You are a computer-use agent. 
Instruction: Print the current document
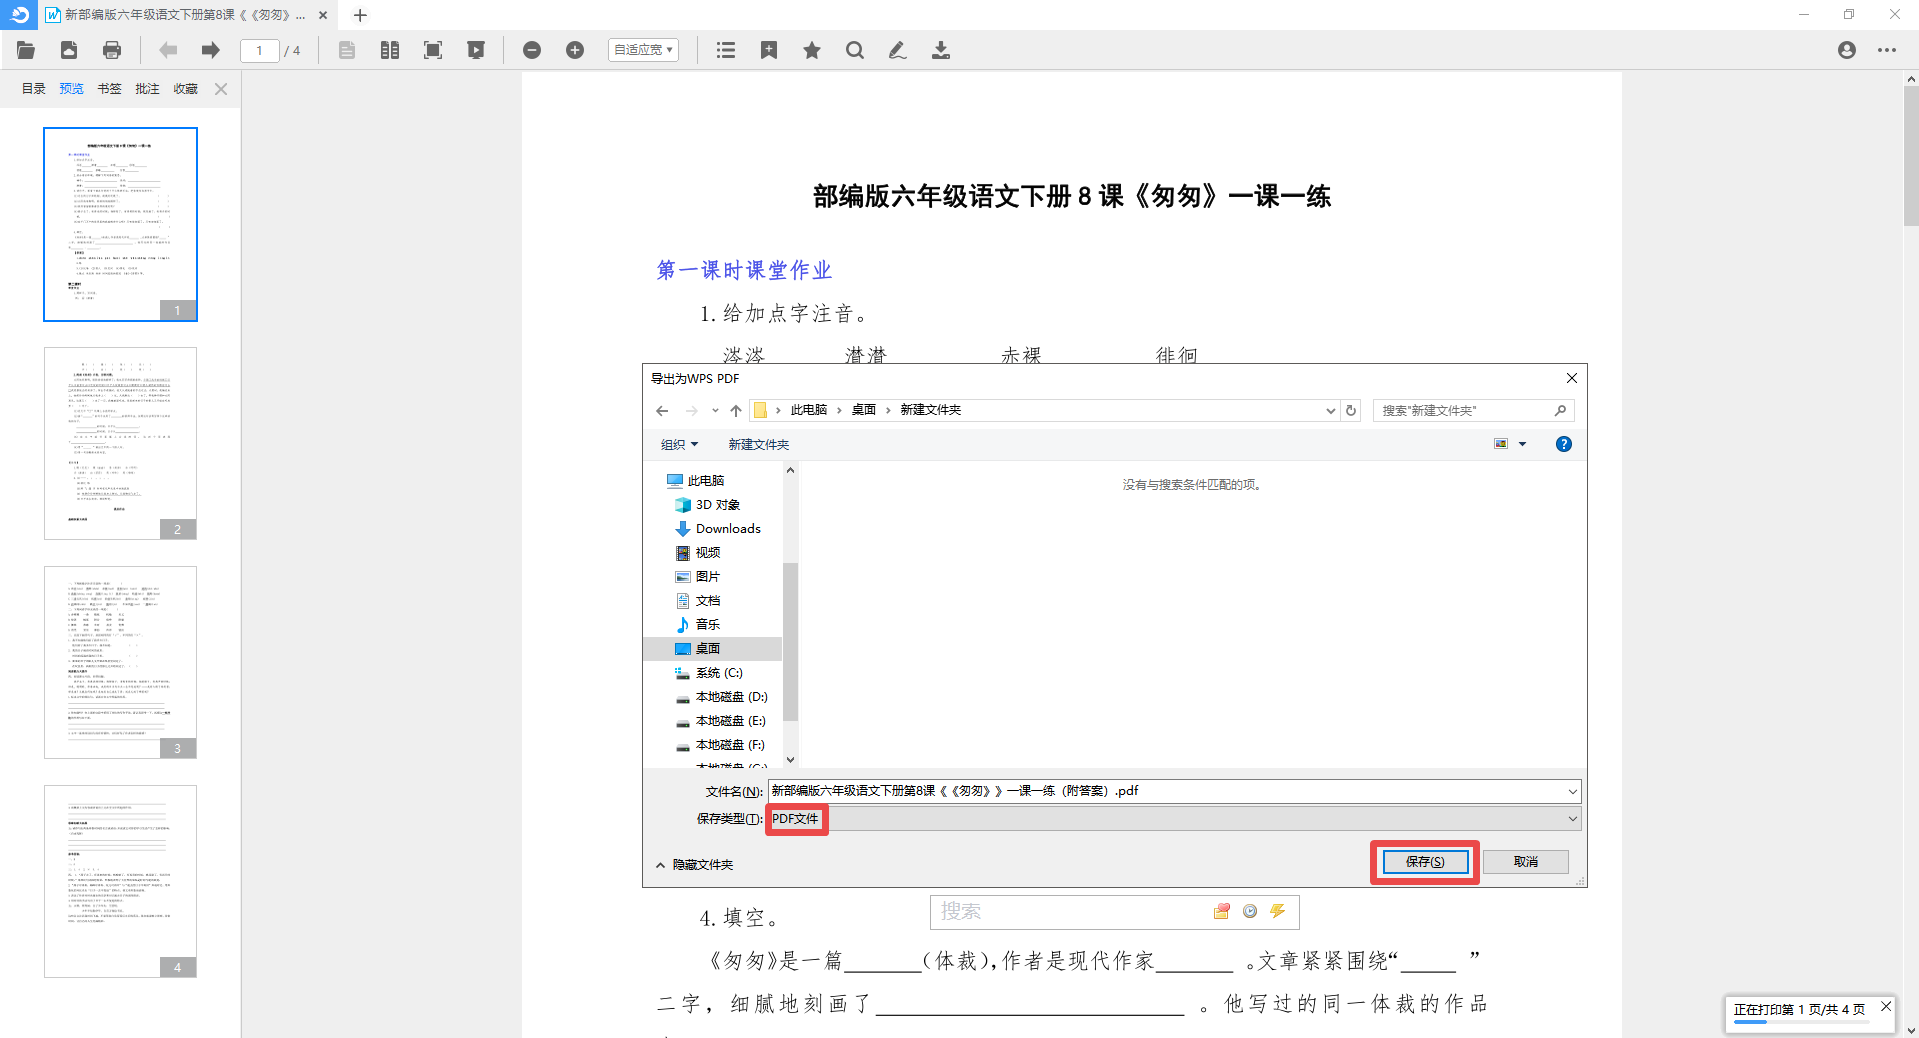[112, 50]
